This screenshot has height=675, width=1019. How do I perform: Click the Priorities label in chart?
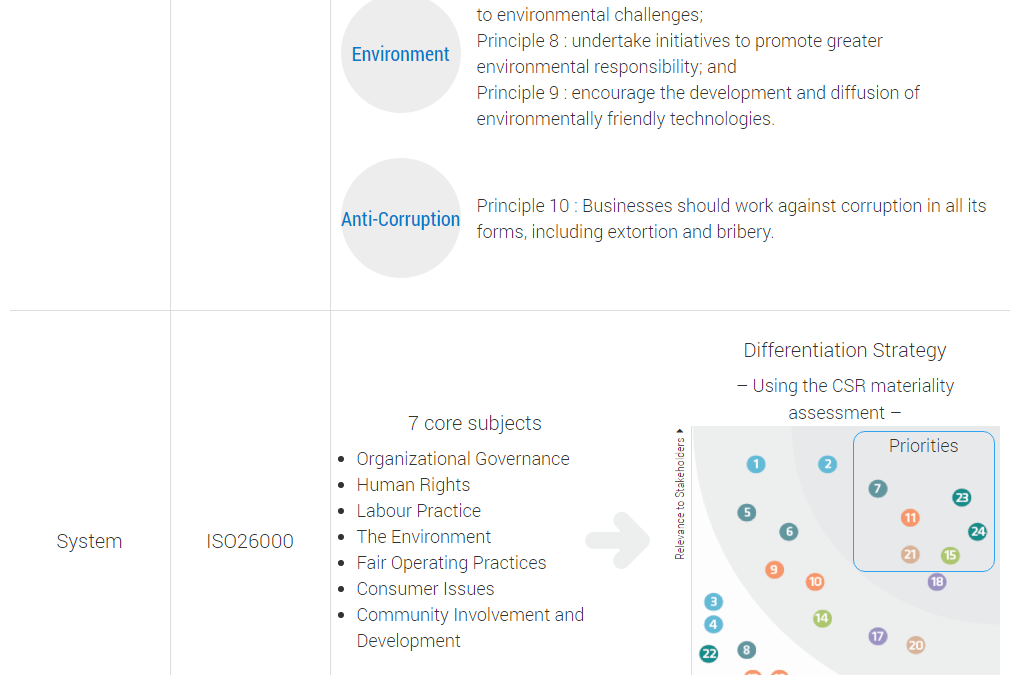(x=923, y=446)
